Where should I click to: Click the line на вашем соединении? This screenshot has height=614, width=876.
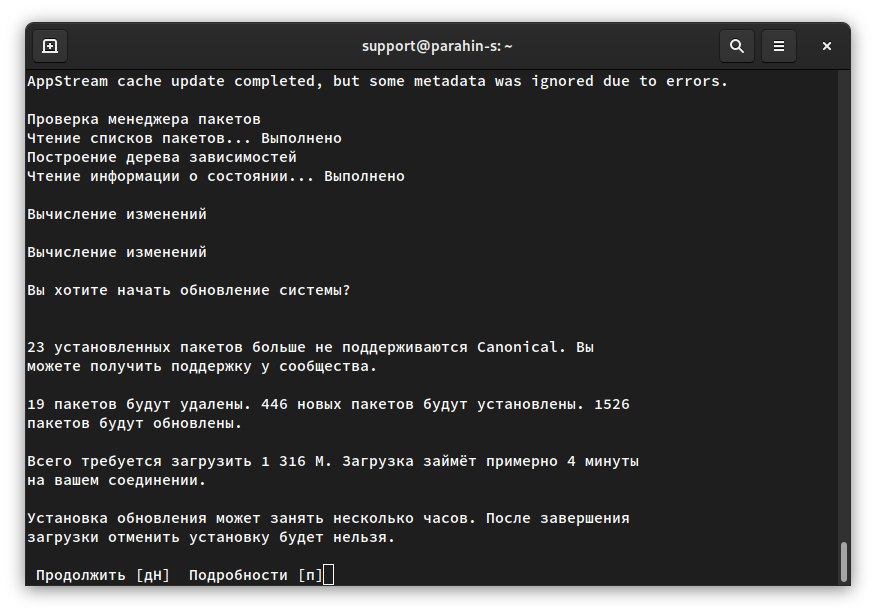(117, 480)
